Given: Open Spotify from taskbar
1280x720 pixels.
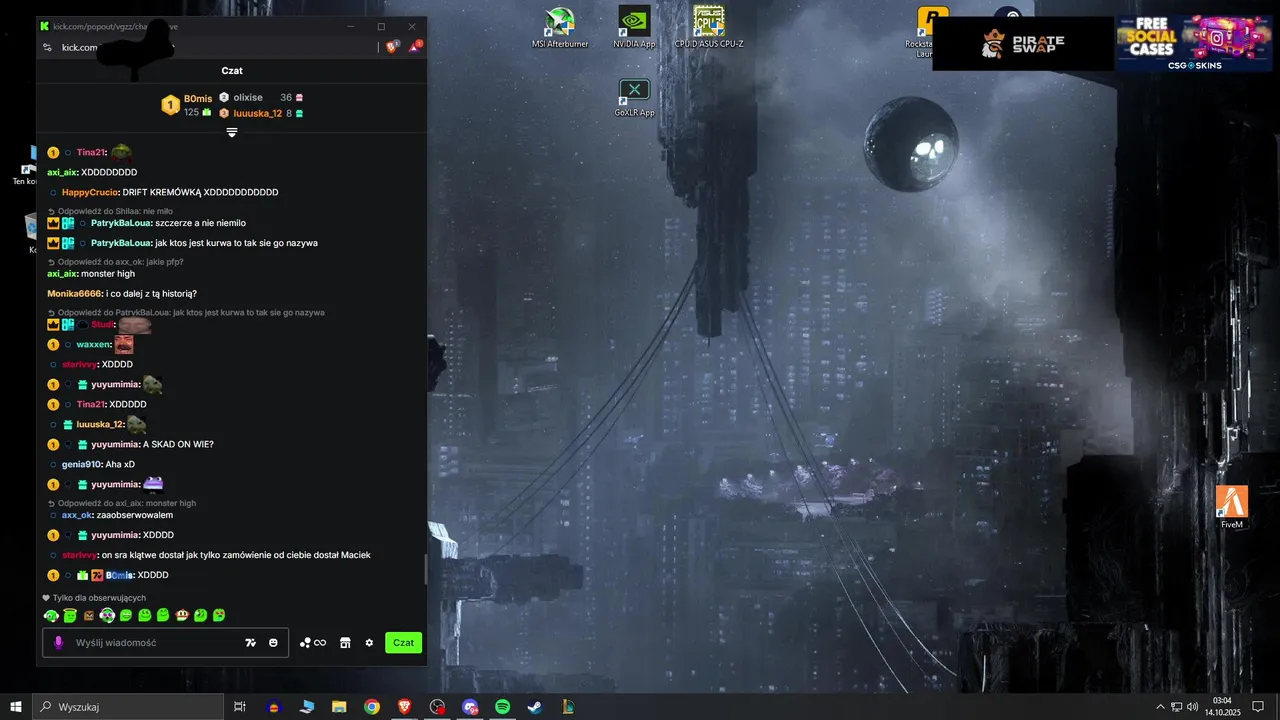Looking at the screenshot, I should click(x=503, y=707).
